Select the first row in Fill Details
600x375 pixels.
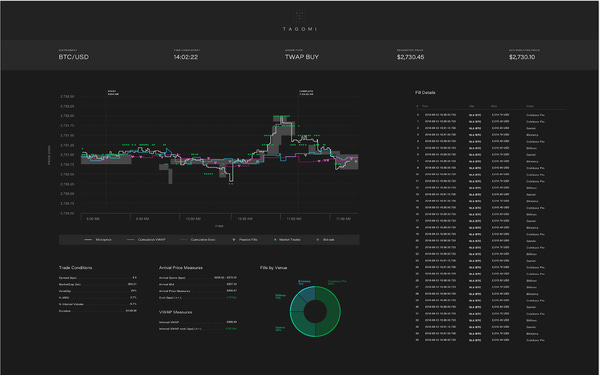(491, 115)
